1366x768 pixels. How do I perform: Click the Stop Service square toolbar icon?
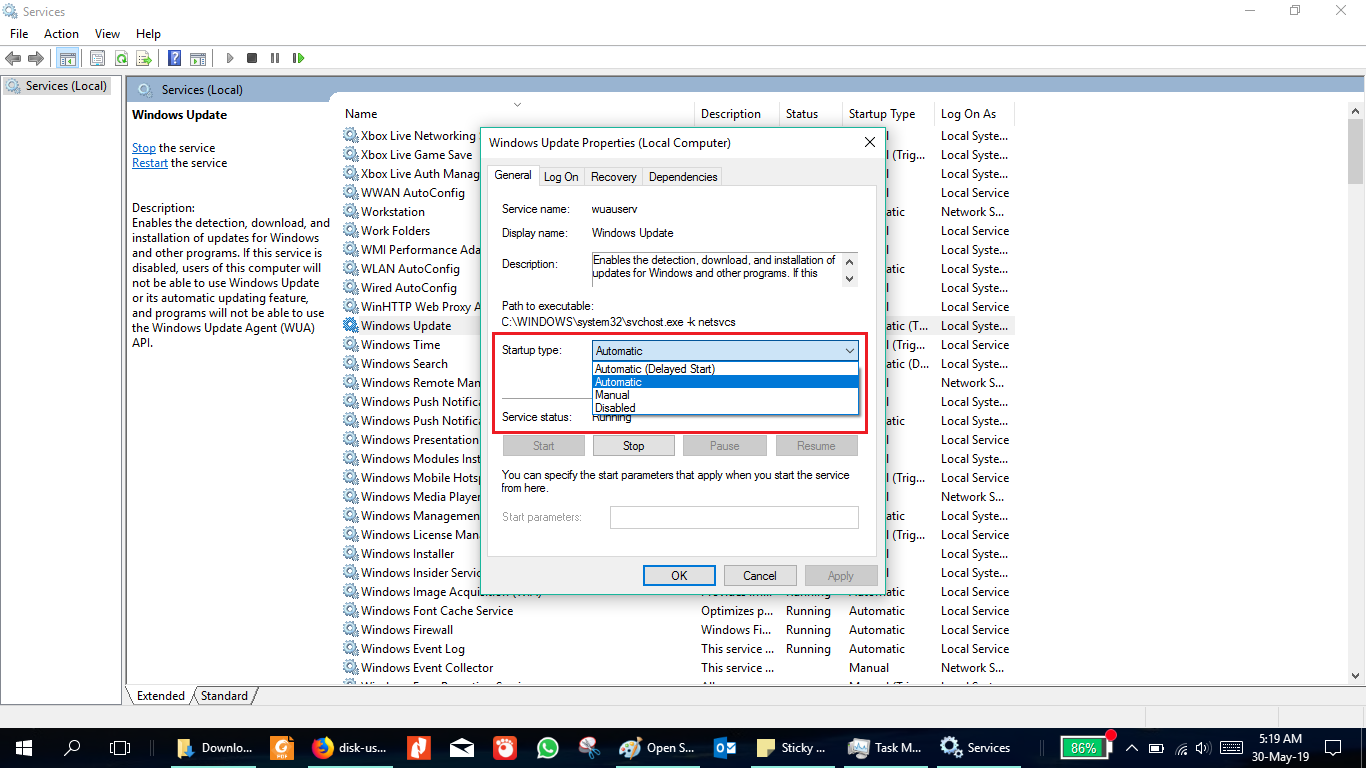tap(252, 59)
